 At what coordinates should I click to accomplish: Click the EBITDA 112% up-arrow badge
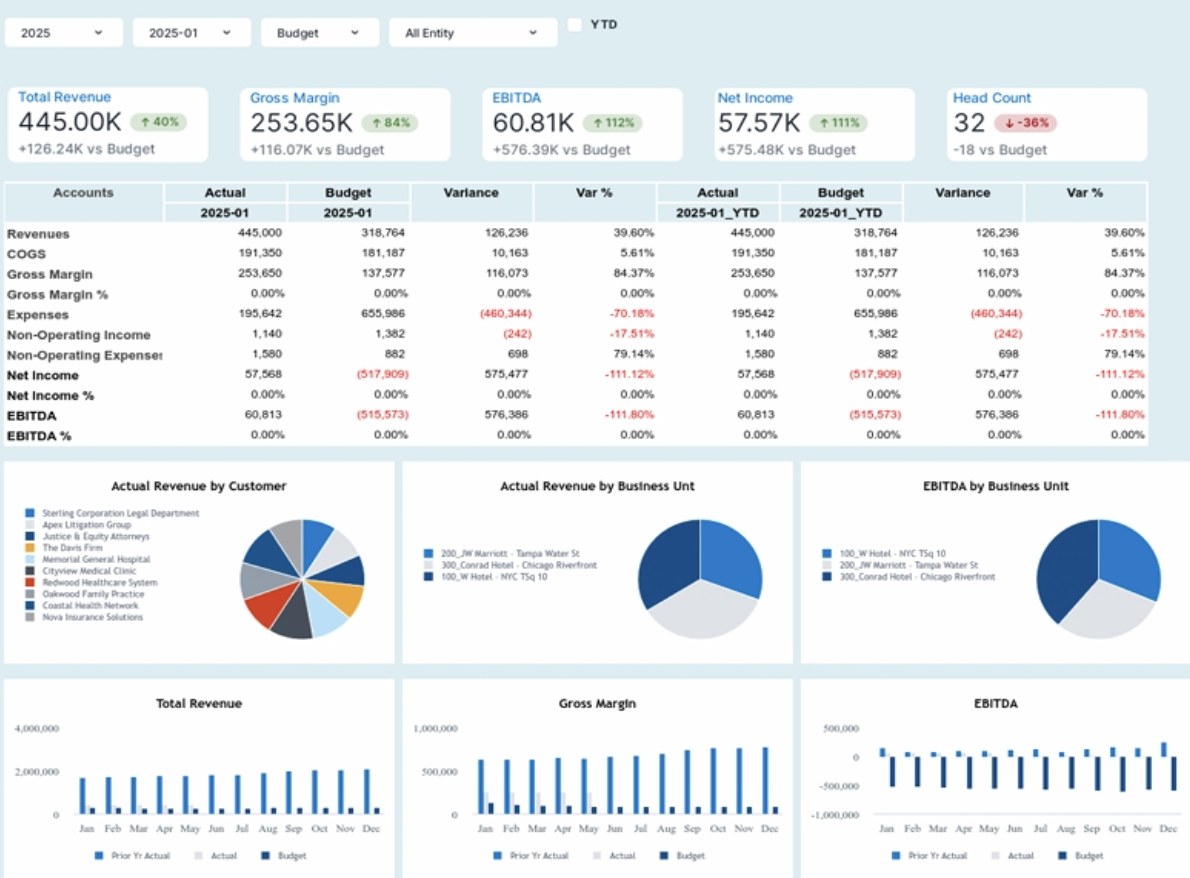614,123
